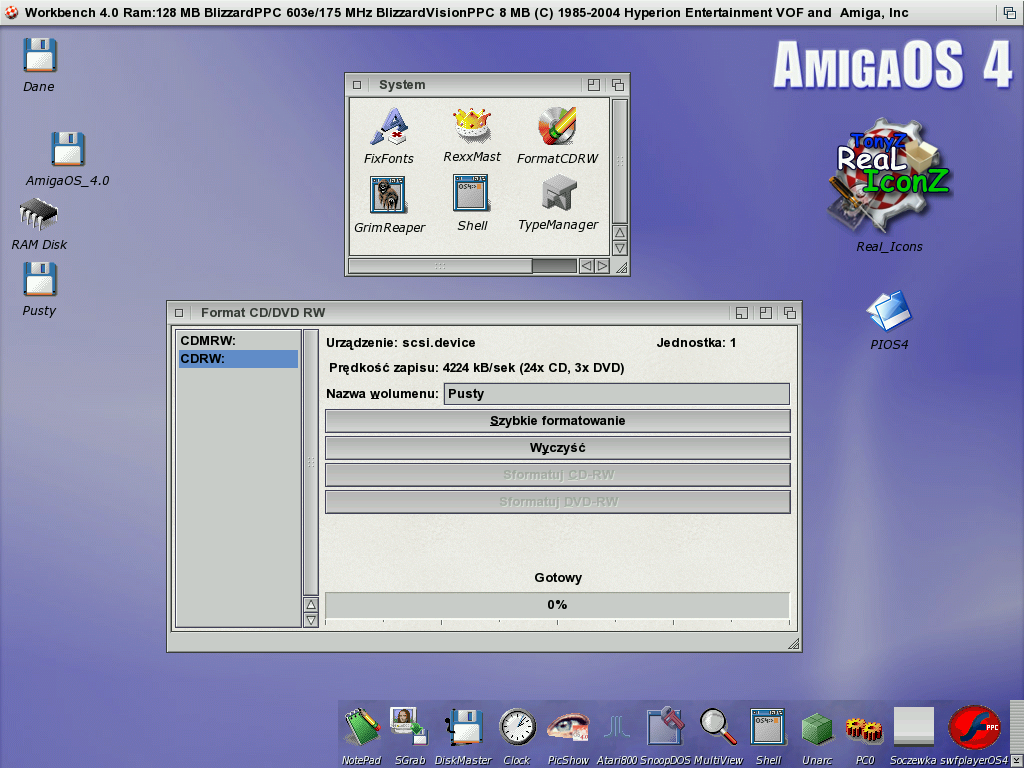This screenshot has height=768, width=1024.
Task: Click the 'Prędkość zapisu' speed text
Action: click(477, 368)
